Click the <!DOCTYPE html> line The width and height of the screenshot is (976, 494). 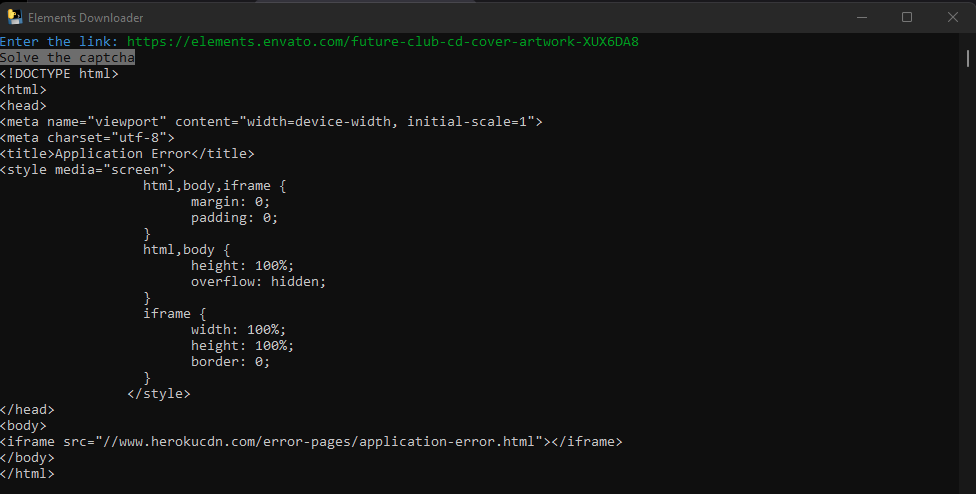point(59,74)
